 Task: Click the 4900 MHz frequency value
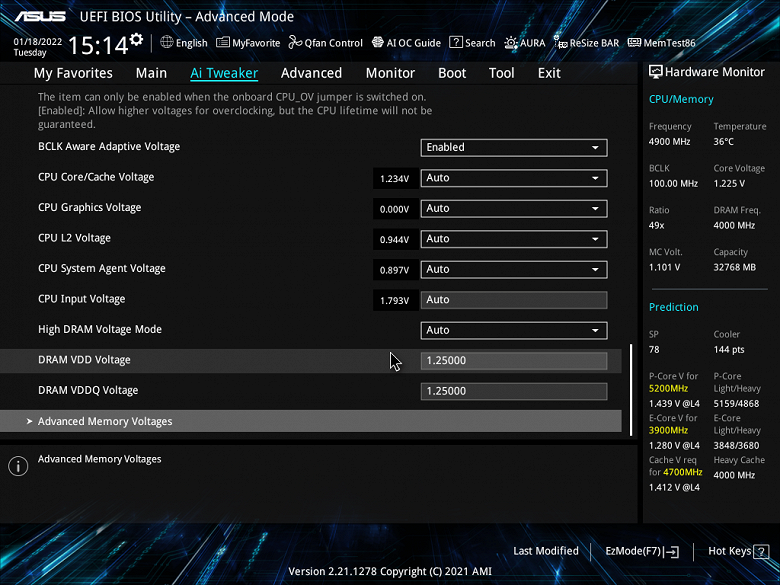[670, 142]
